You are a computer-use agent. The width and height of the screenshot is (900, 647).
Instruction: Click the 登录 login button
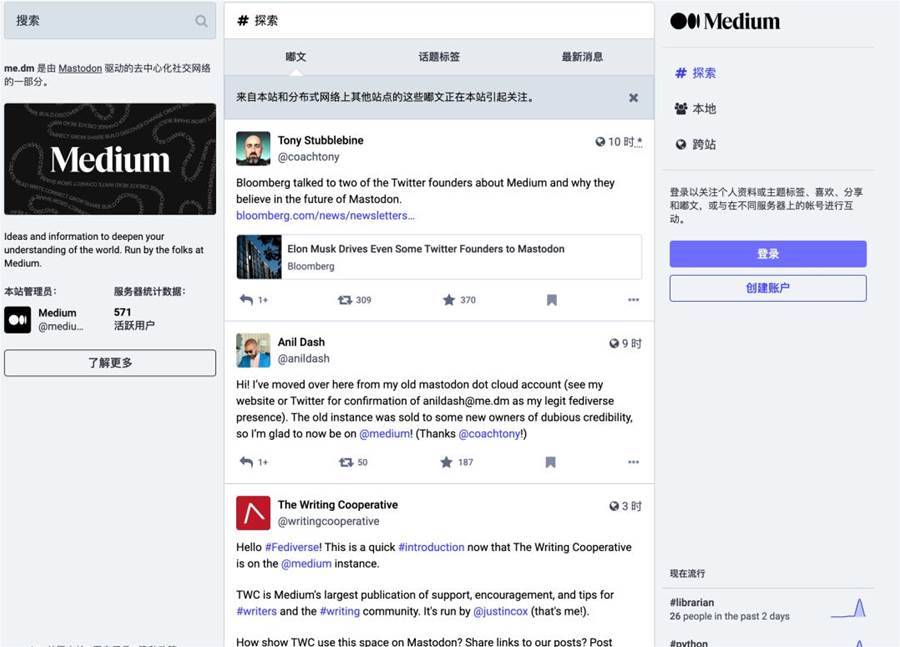768,254
